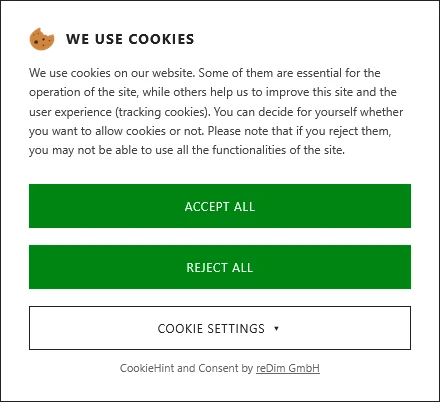Viewport: 440px width, 402px height.
Task: Click the small triangle arrow next to COOKIE SETTINGS
Action: coord(276,329)
